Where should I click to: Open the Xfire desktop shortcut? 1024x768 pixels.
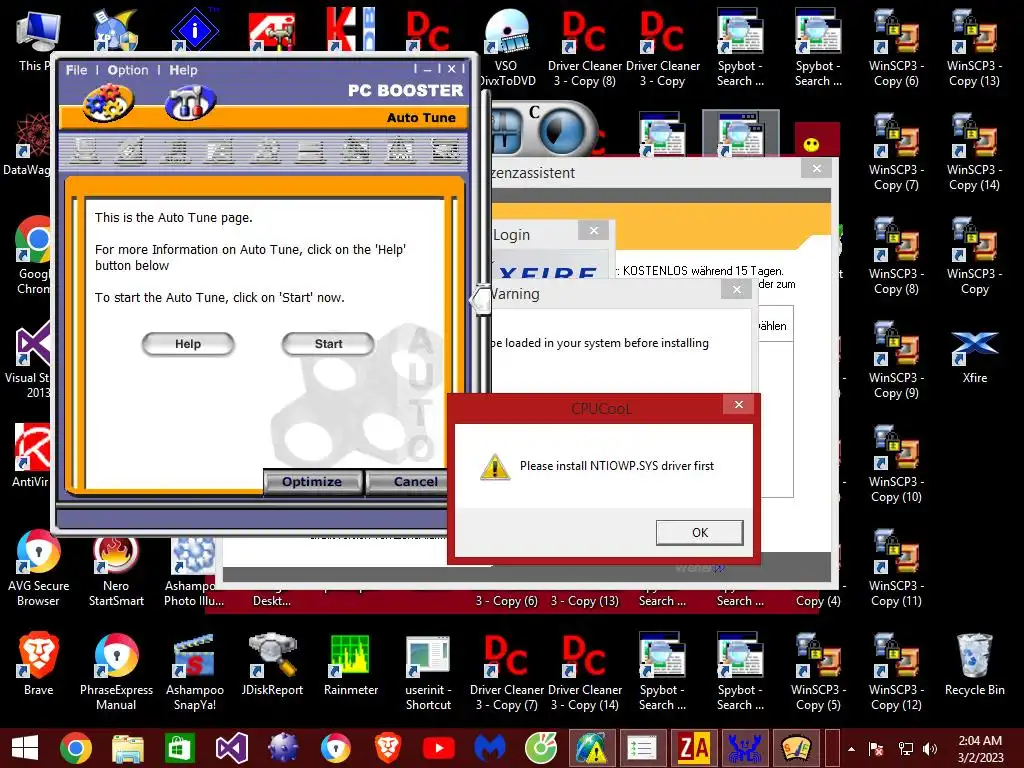(974, 356)
